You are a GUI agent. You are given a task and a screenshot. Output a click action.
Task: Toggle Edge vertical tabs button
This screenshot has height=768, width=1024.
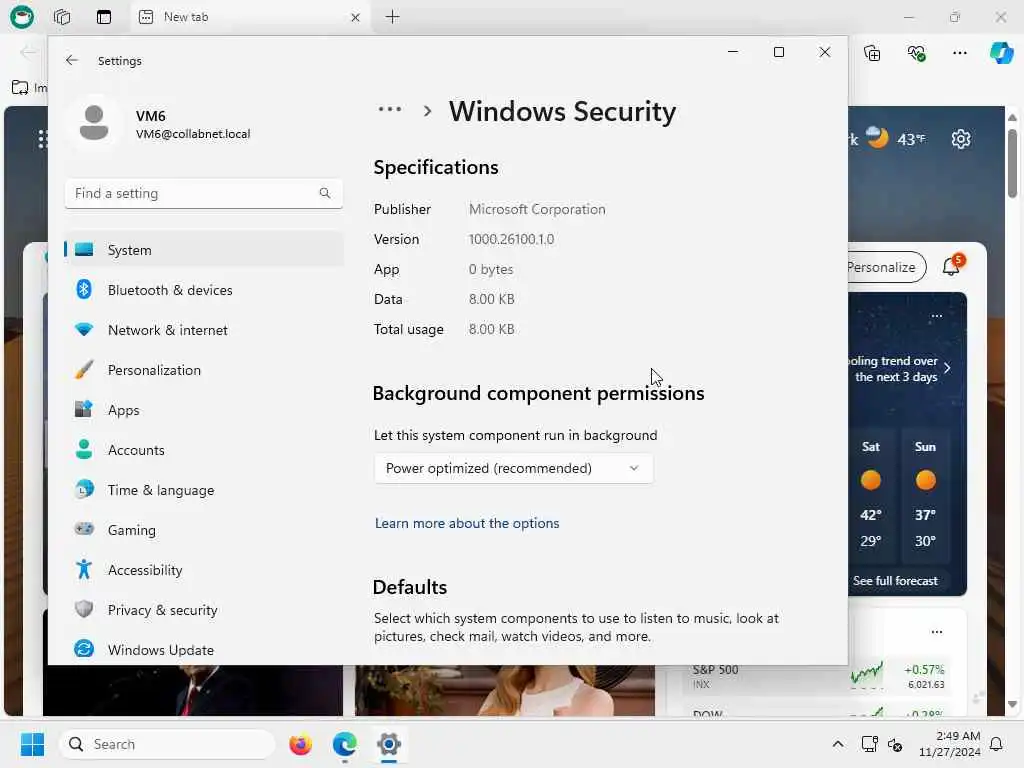[x=104, y=17]
